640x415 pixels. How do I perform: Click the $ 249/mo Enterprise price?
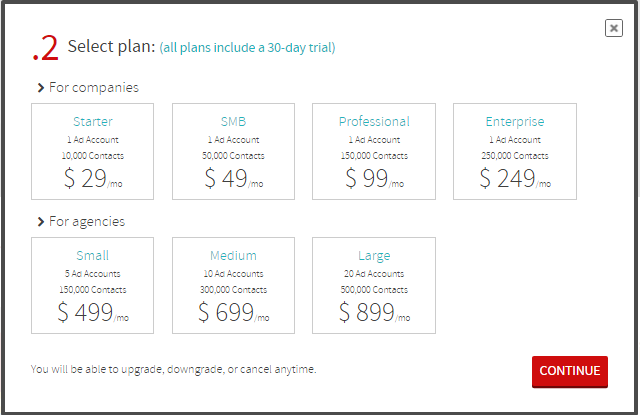click(514, 179)
